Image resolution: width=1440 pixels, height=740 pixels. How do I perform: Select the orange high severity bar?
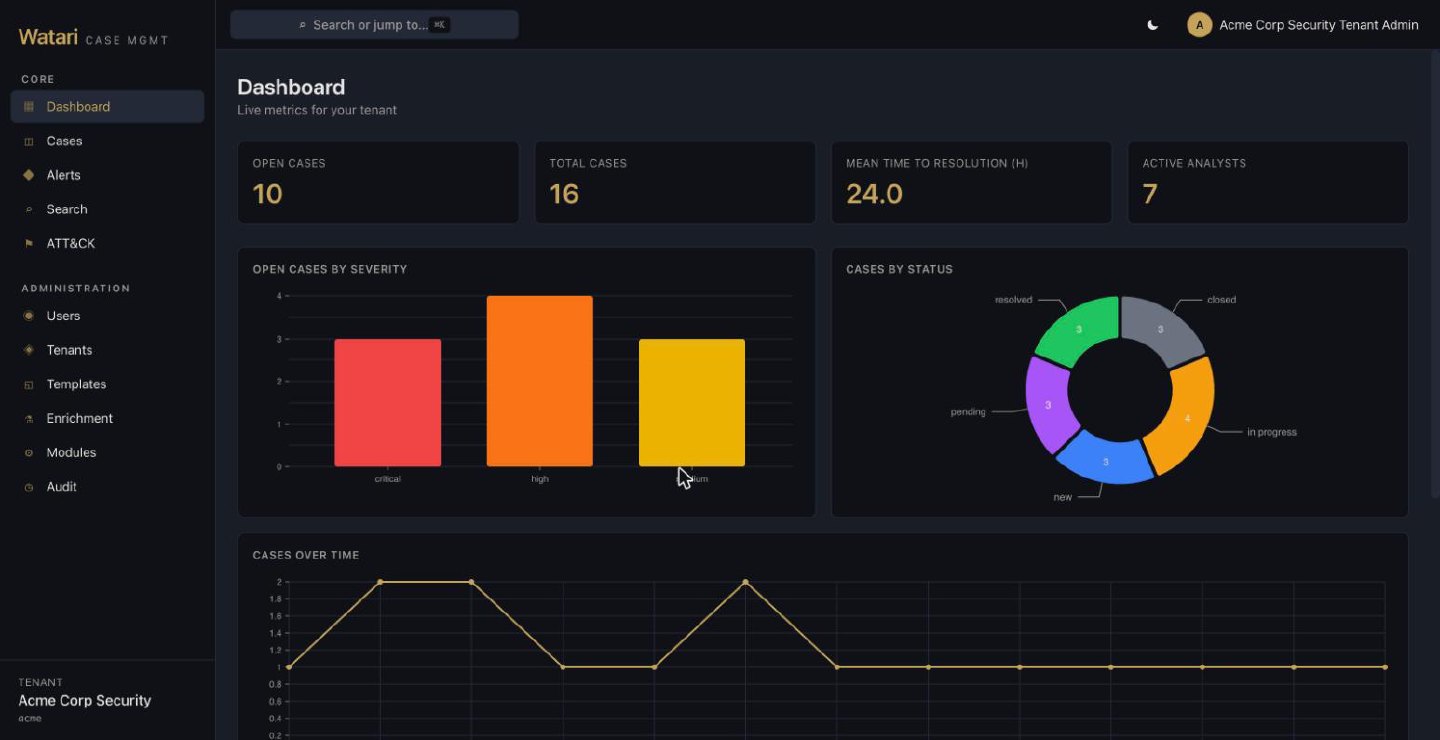click(x=540, y=381)
